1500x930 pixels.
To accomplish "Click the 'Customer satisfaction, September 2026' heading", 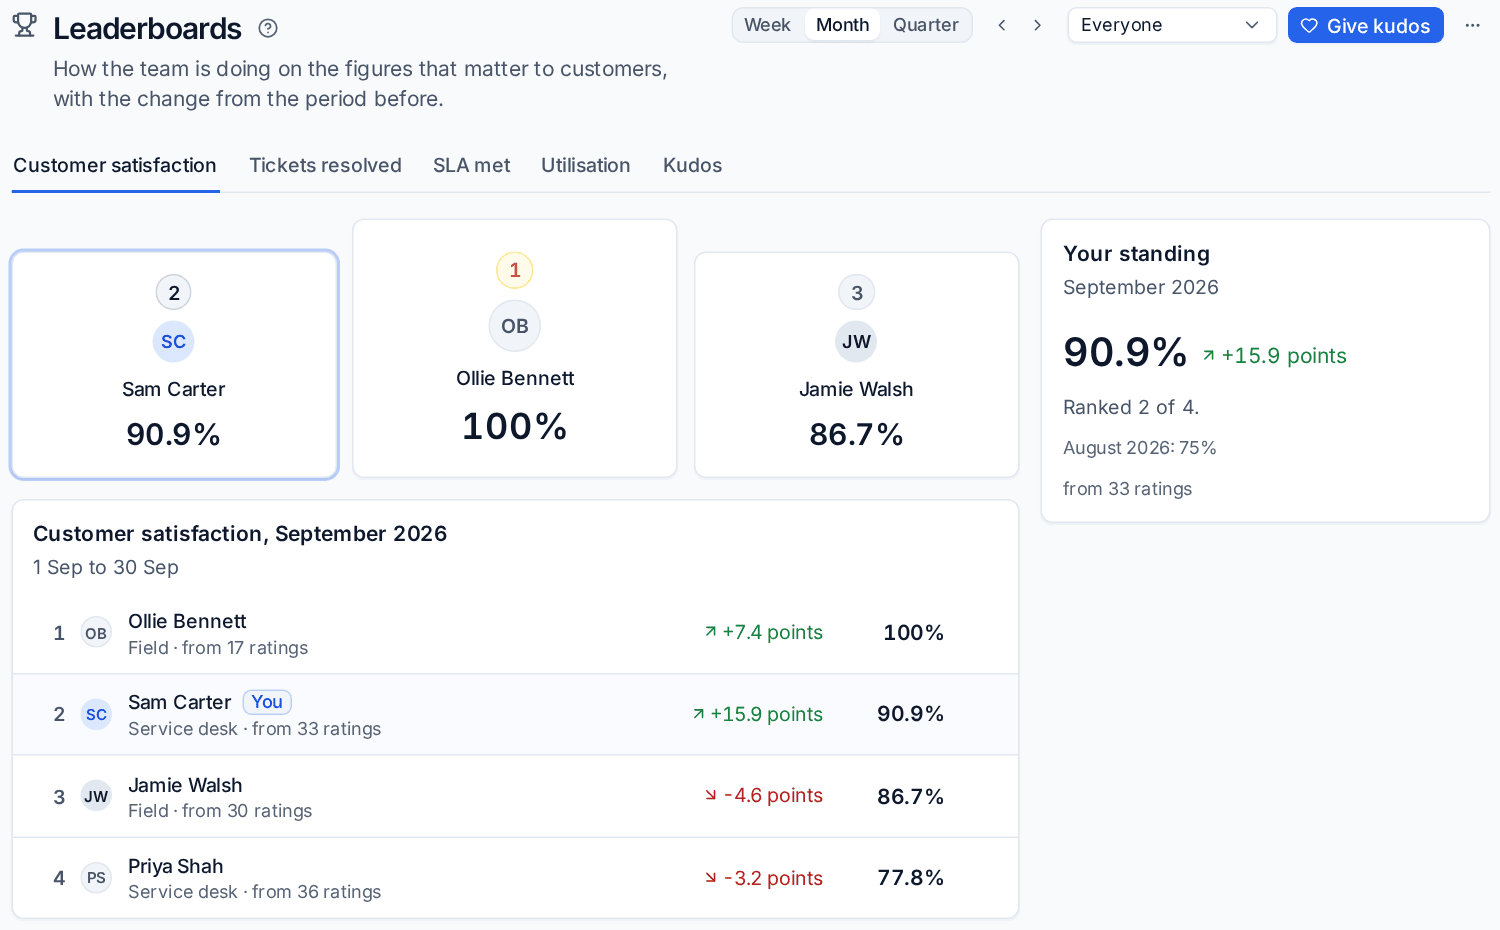I will click(x=240, y=534).
